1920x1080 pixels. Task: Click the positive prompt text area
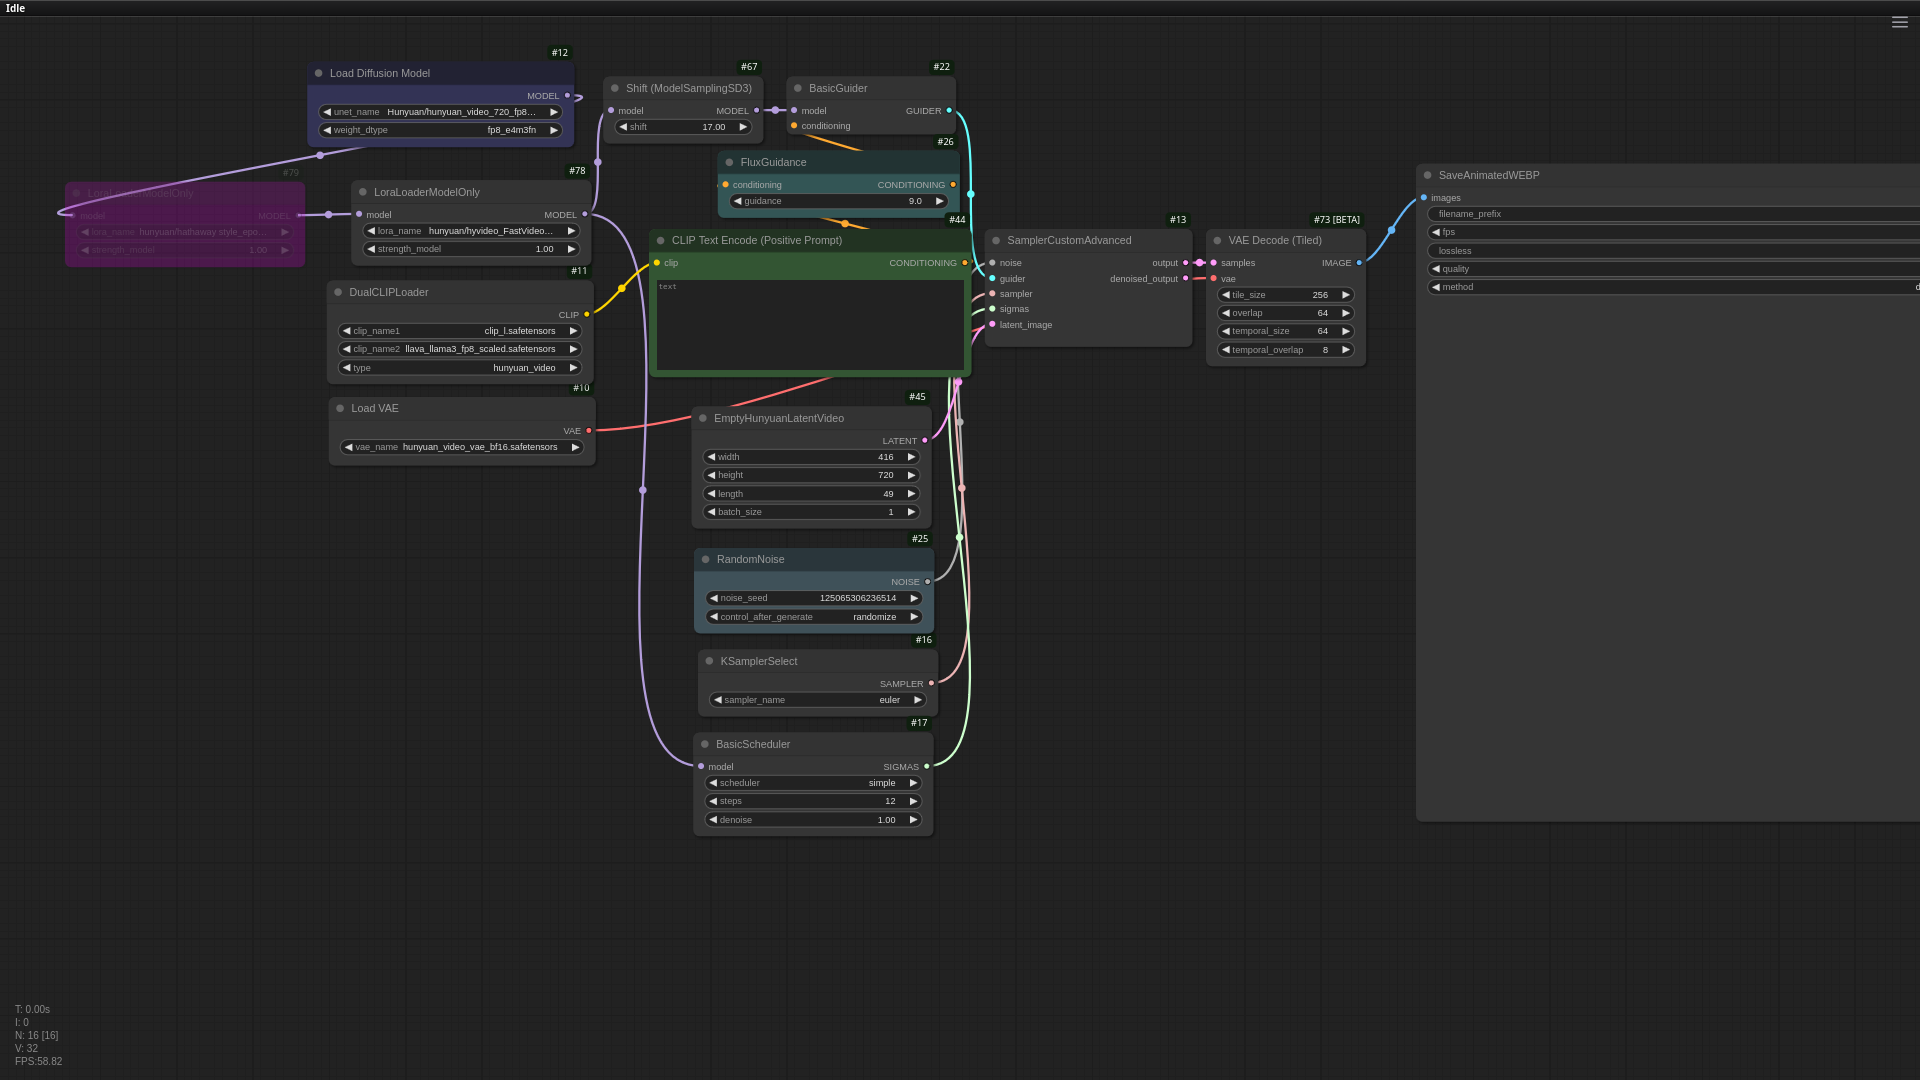809,325
